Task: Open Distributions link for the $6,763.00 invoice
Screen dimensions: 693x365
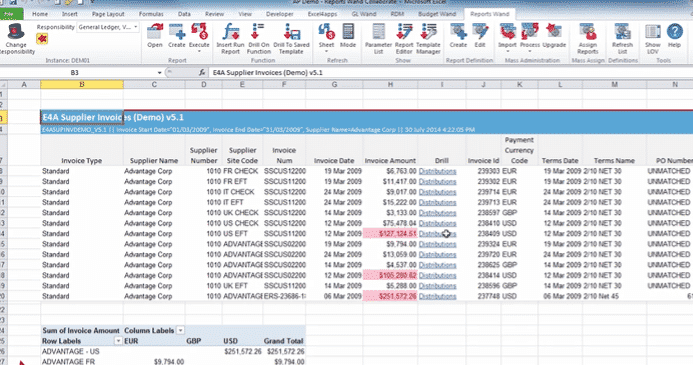Action: (x=438, y=171)
